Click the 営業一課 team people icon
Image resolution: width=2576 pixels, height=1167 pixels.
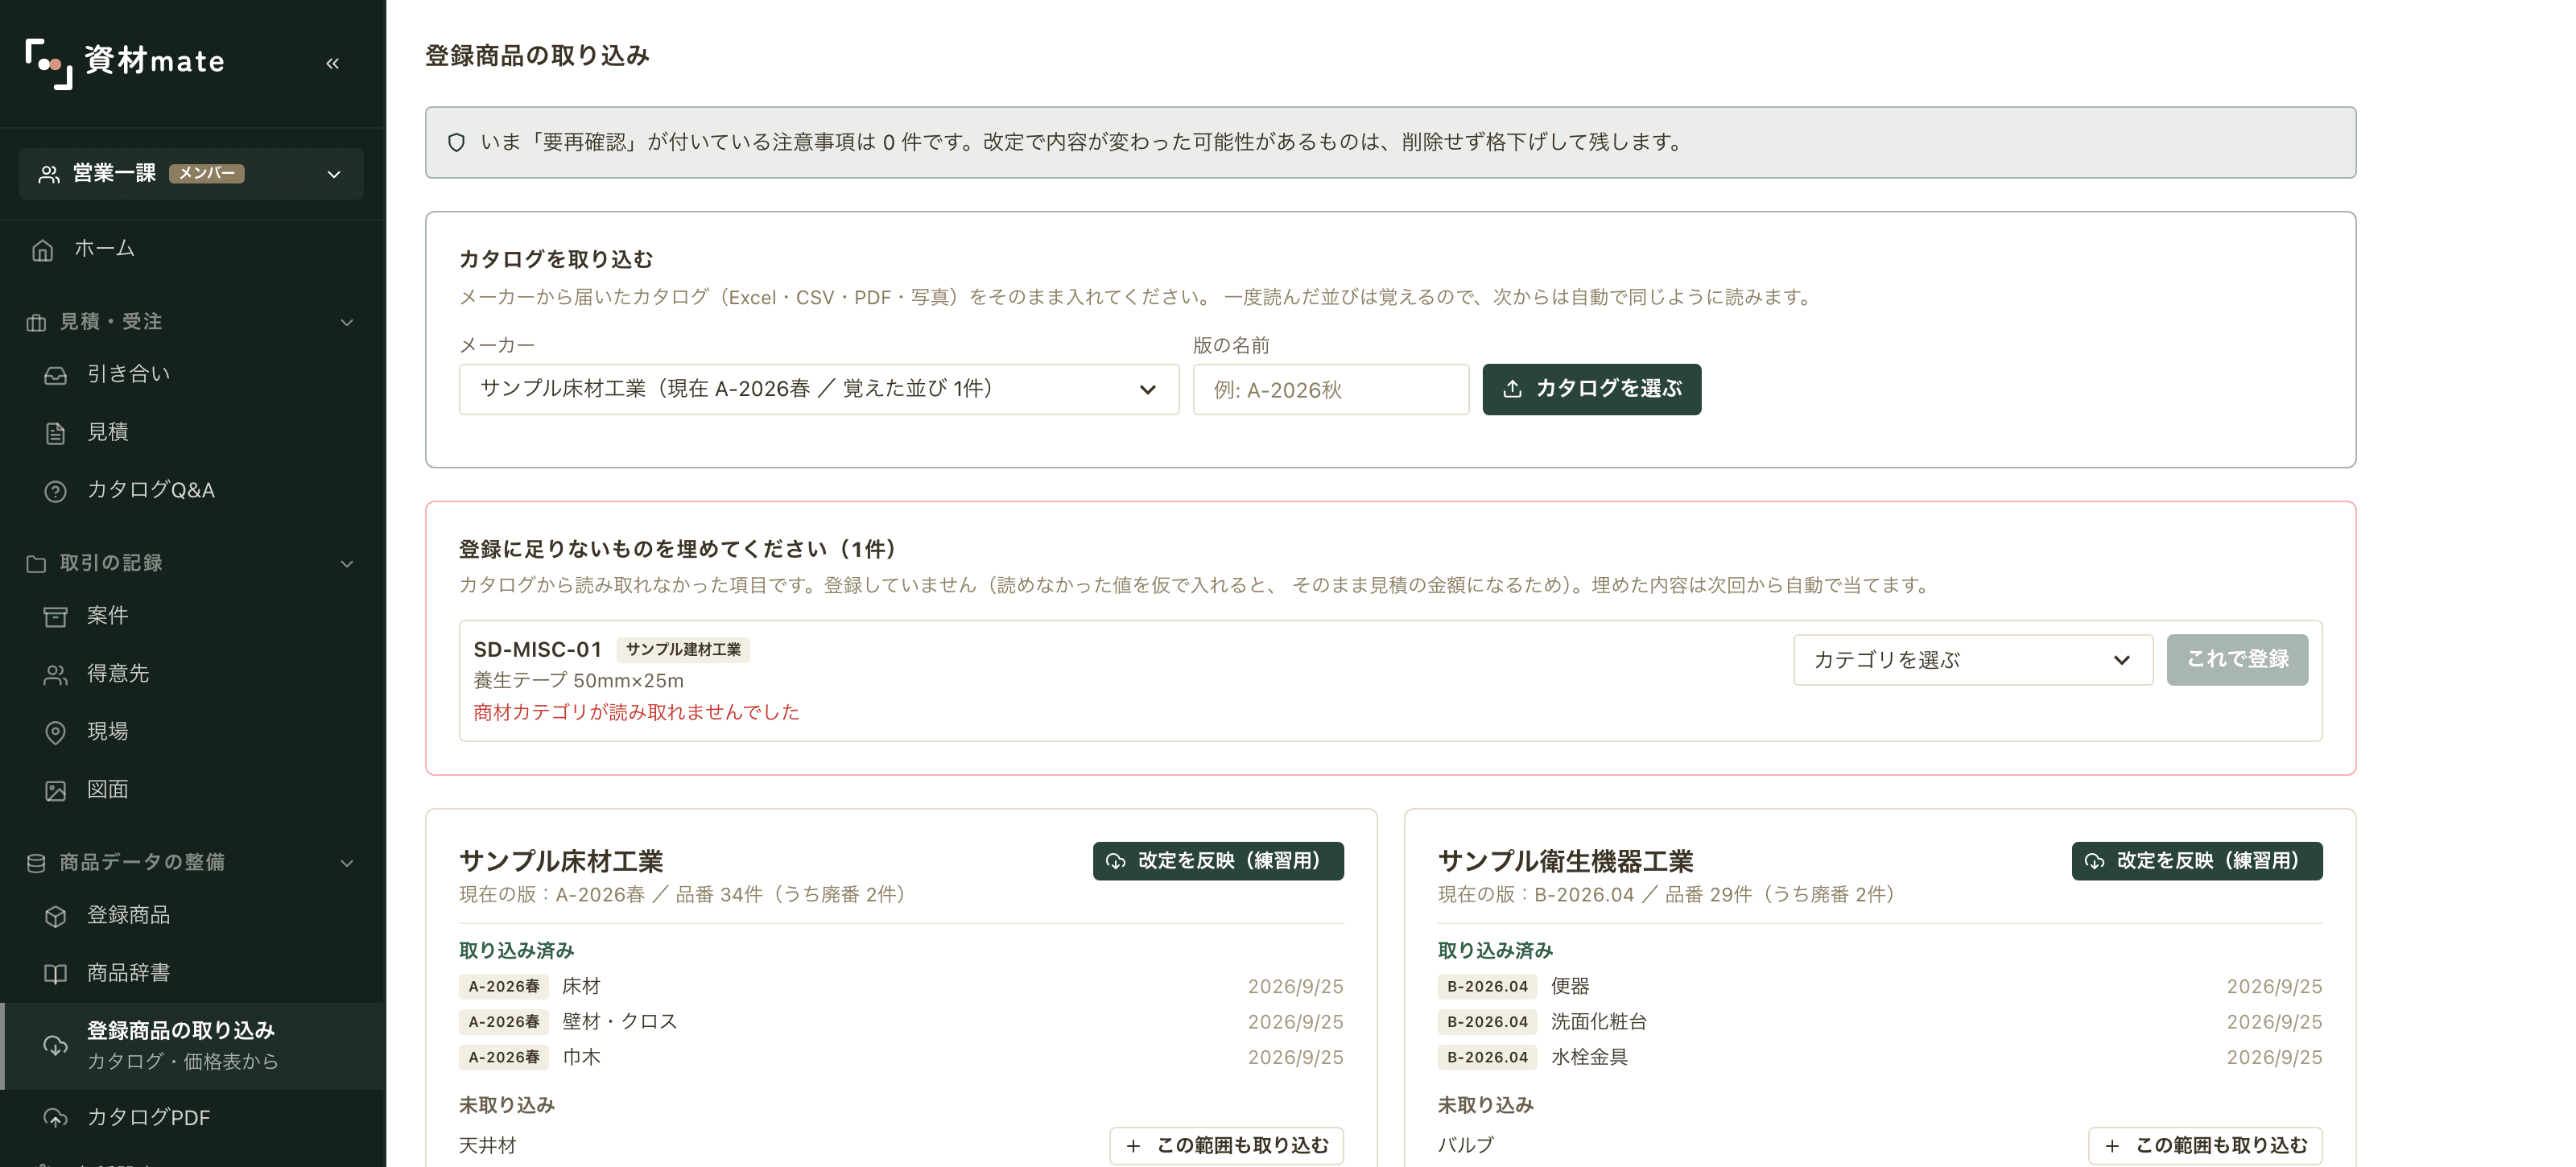pyautogui.click(x=48, y=174)
